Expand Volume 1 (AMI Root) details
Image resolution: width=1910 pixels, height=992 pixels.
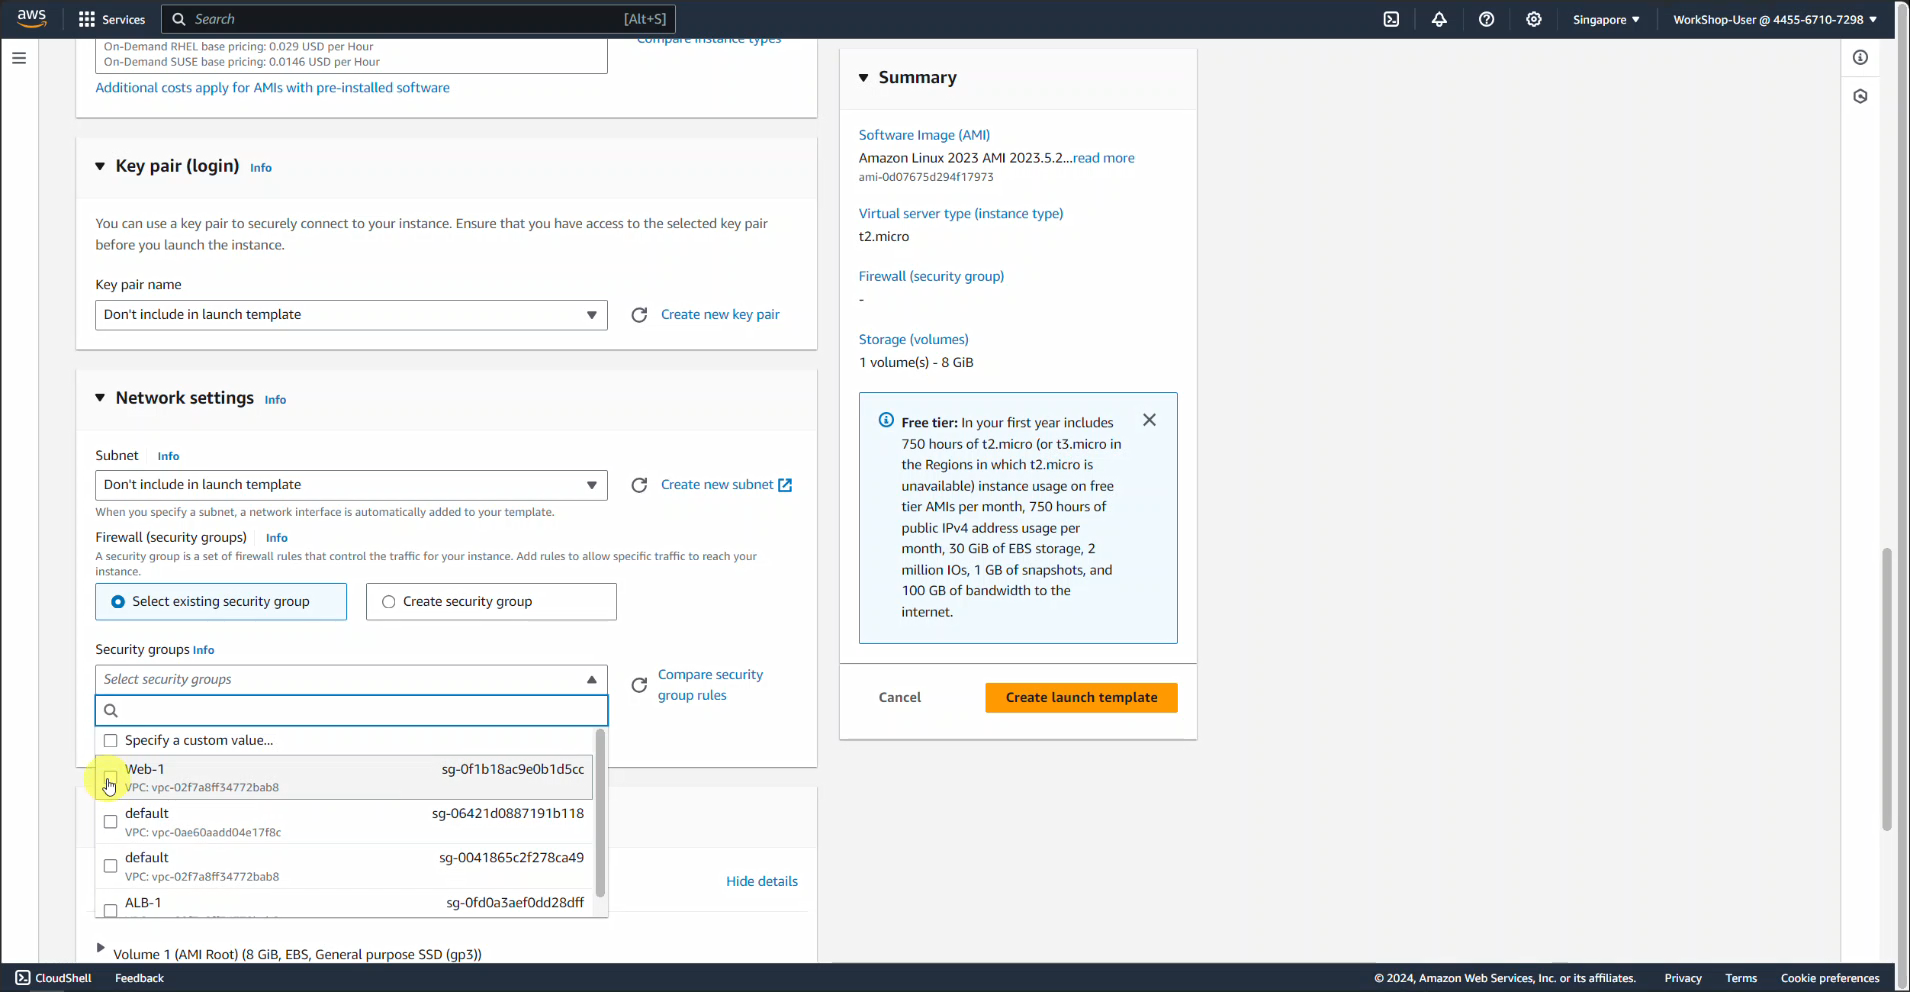100,948
